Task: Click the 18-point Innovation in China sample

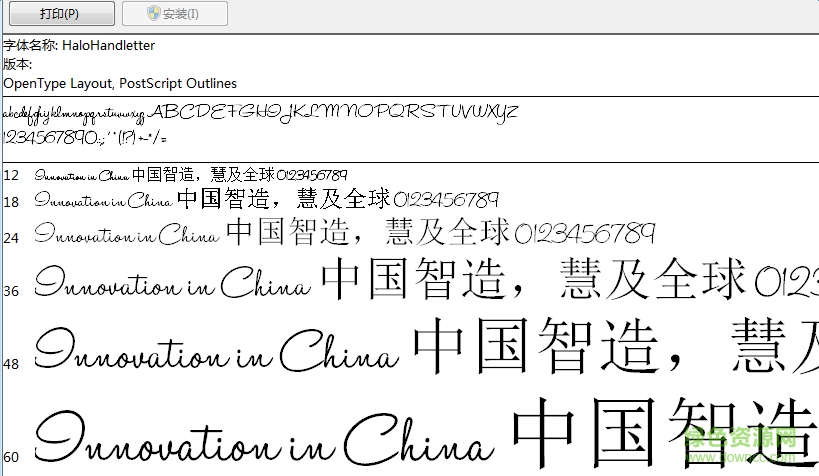Action: [x=103, y=200]
